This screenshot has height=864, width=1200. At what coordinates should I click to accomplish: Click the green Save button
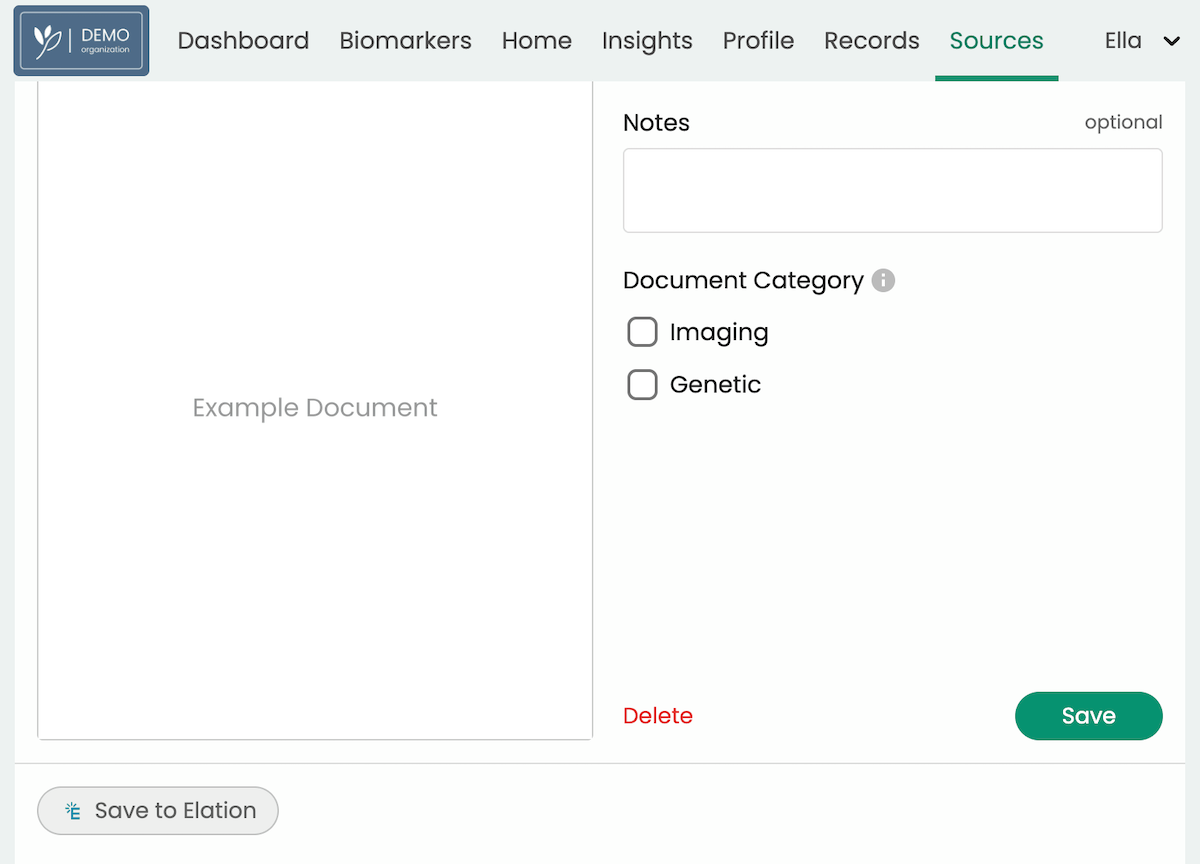click(1089, 716)
